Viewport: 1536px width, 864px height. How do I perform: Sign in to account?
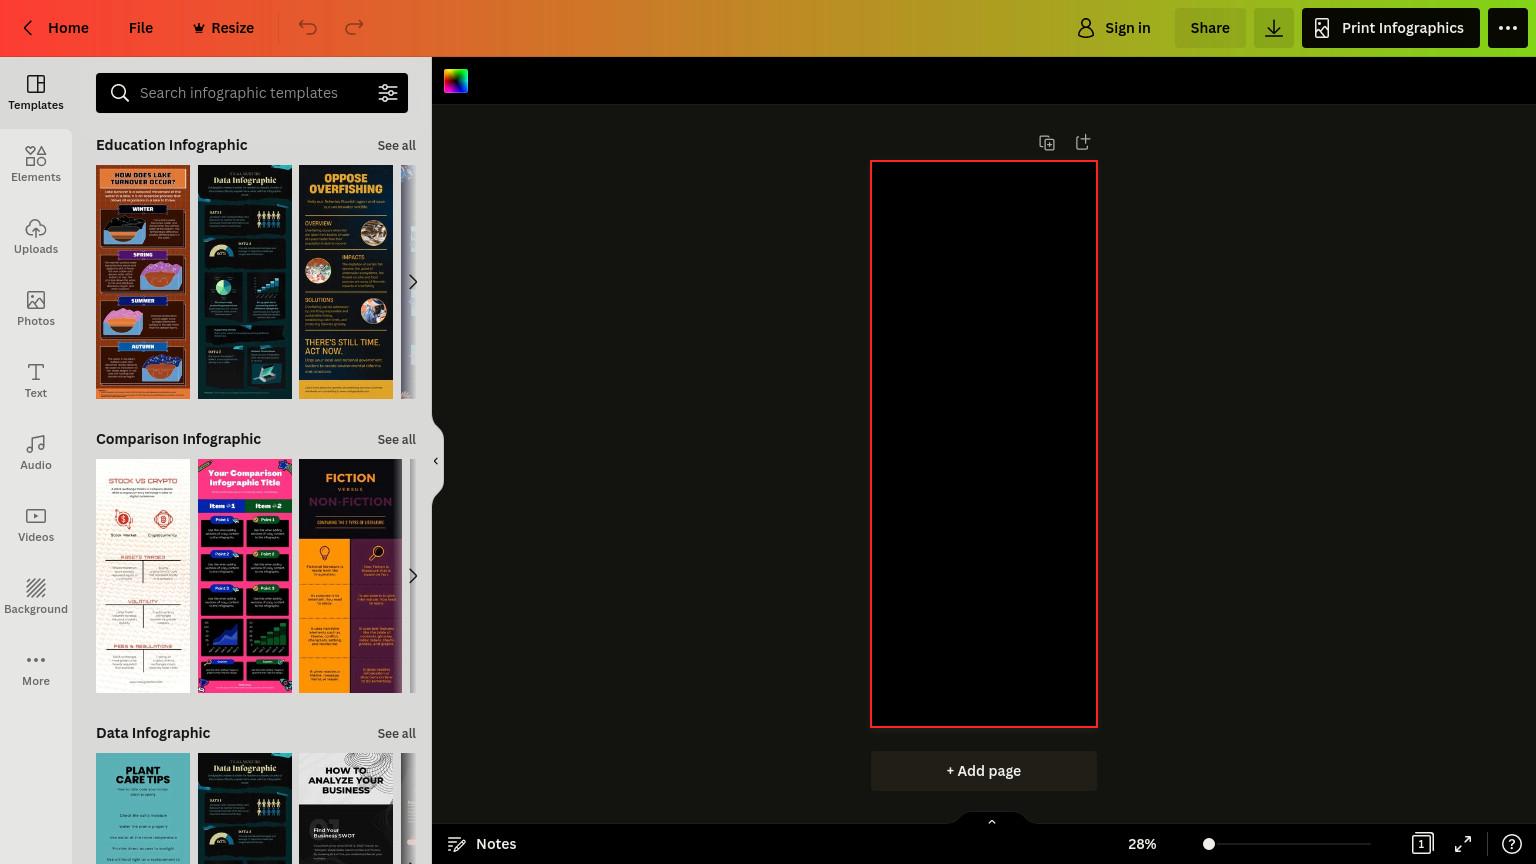click(1113, 28)
